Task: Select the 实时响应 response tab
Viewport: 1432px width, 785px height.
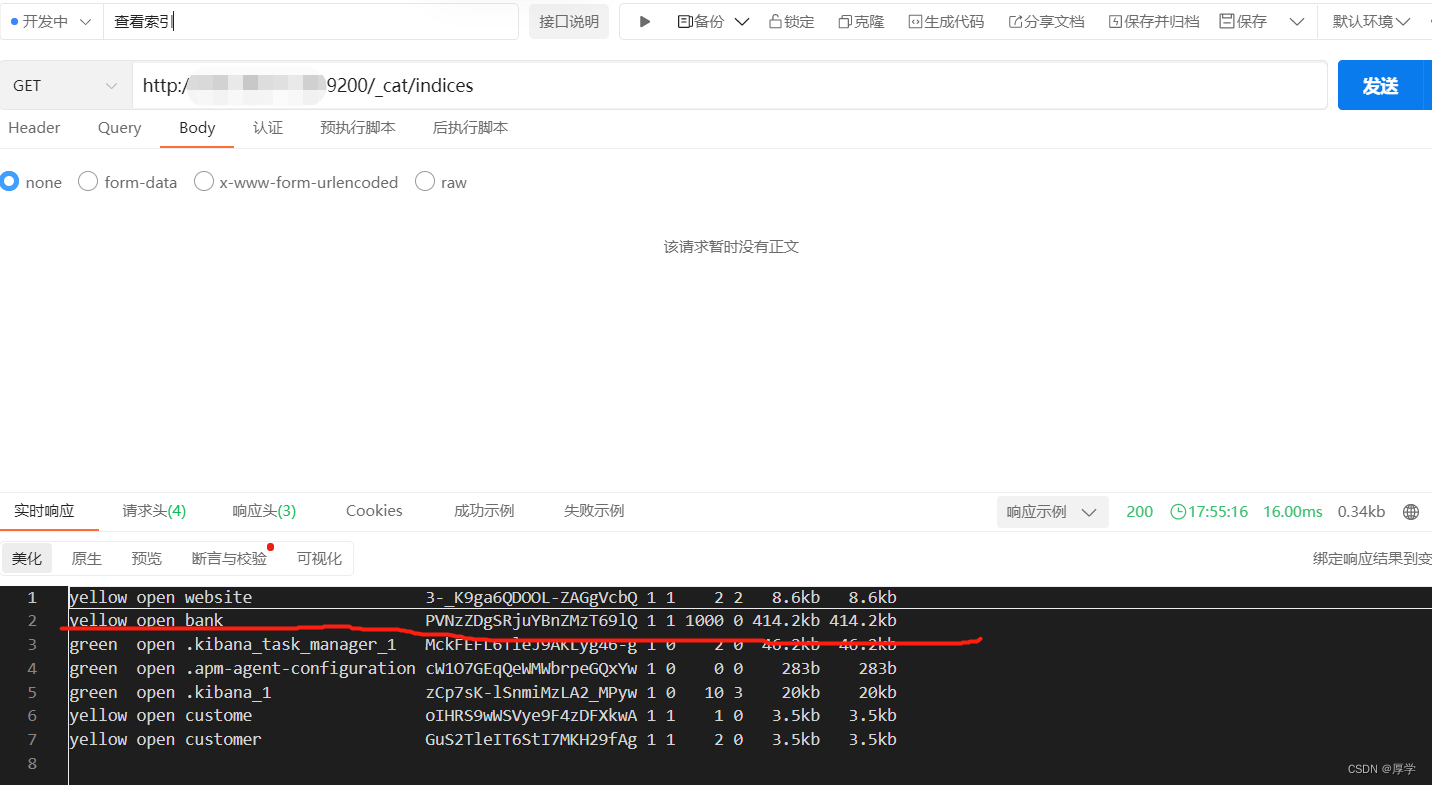Action: coord(44,511)
